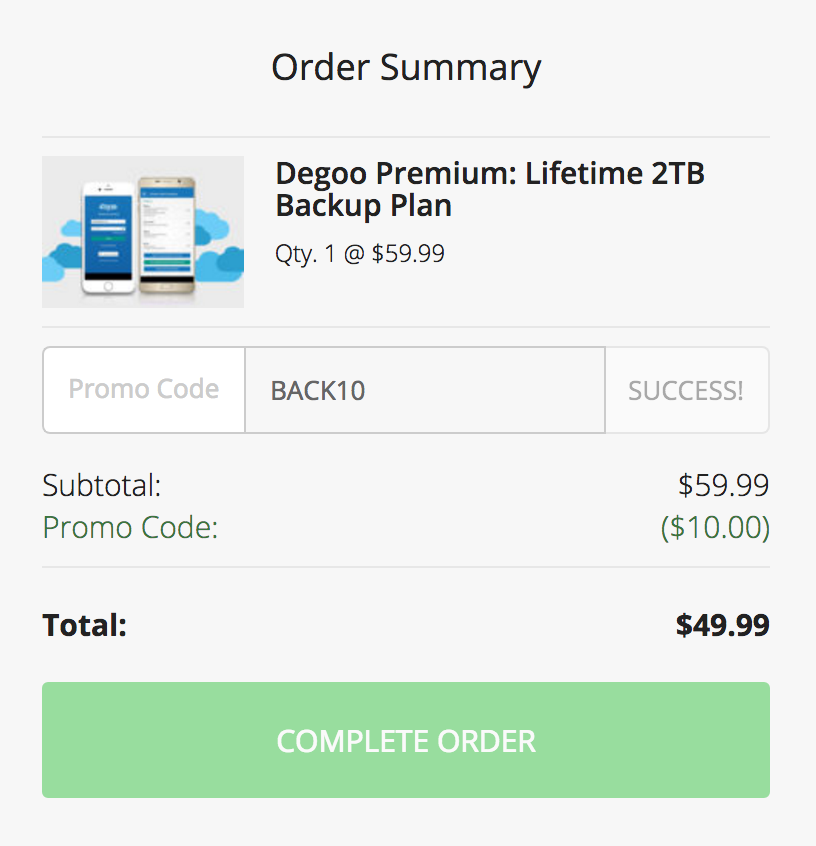Image resolution: width=816 pixels, height=846 pixels.
Task: Click the SUCCESS! promo apply button
Action: click(687, 390)
